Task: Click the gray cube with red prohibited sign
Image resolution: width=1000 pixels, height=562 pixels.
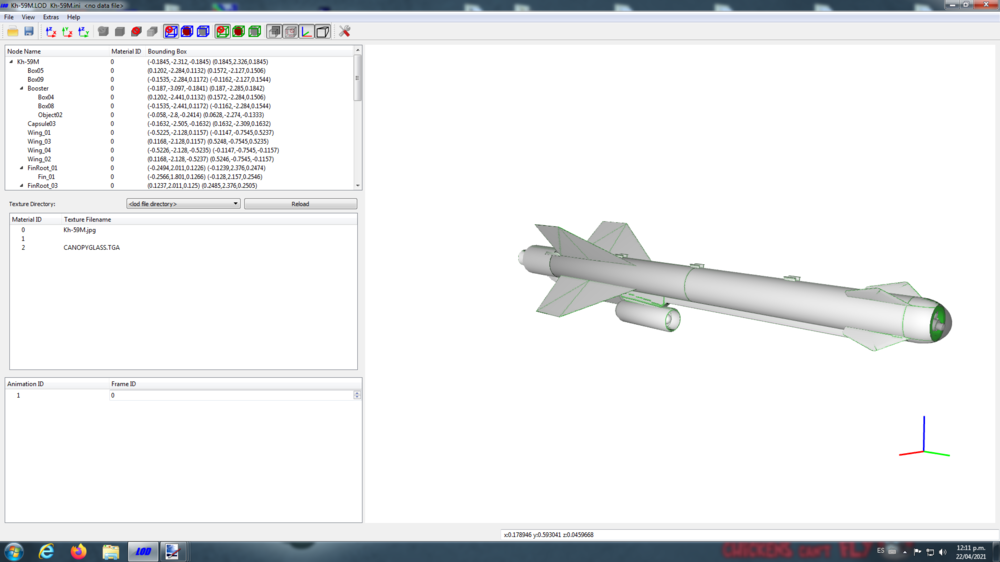Action: (136, 31)
